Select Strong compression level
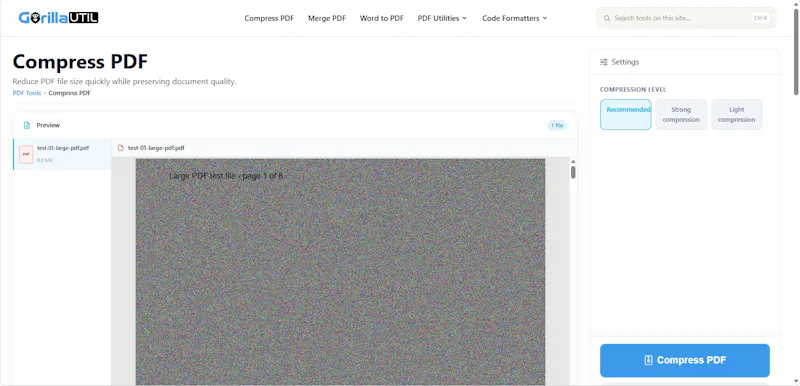800x386 pixels. [x=681, y=114]
